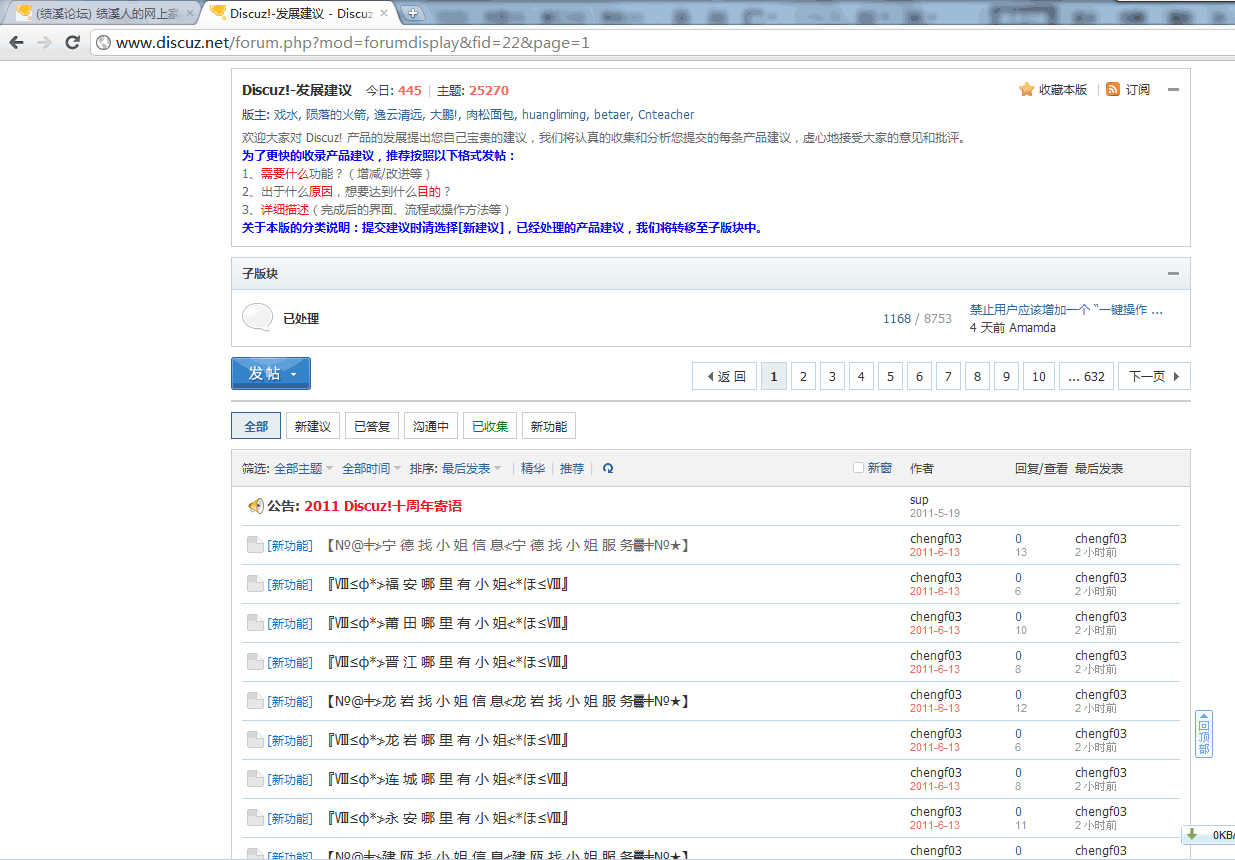Click the megaphone icon beside 公告
The image size is (1235, 860).
(x=256, y=506)
